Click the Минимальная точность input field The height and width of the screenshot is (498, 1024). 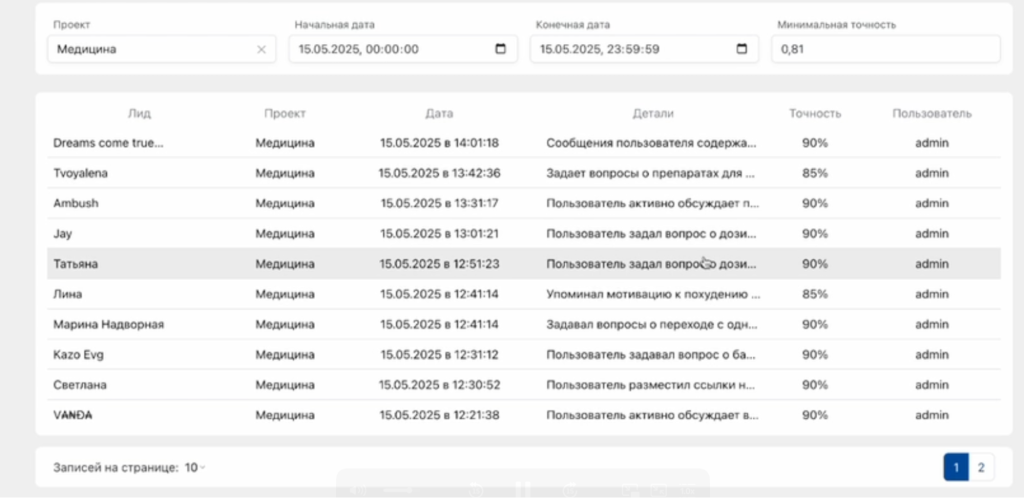pos(884,49)
